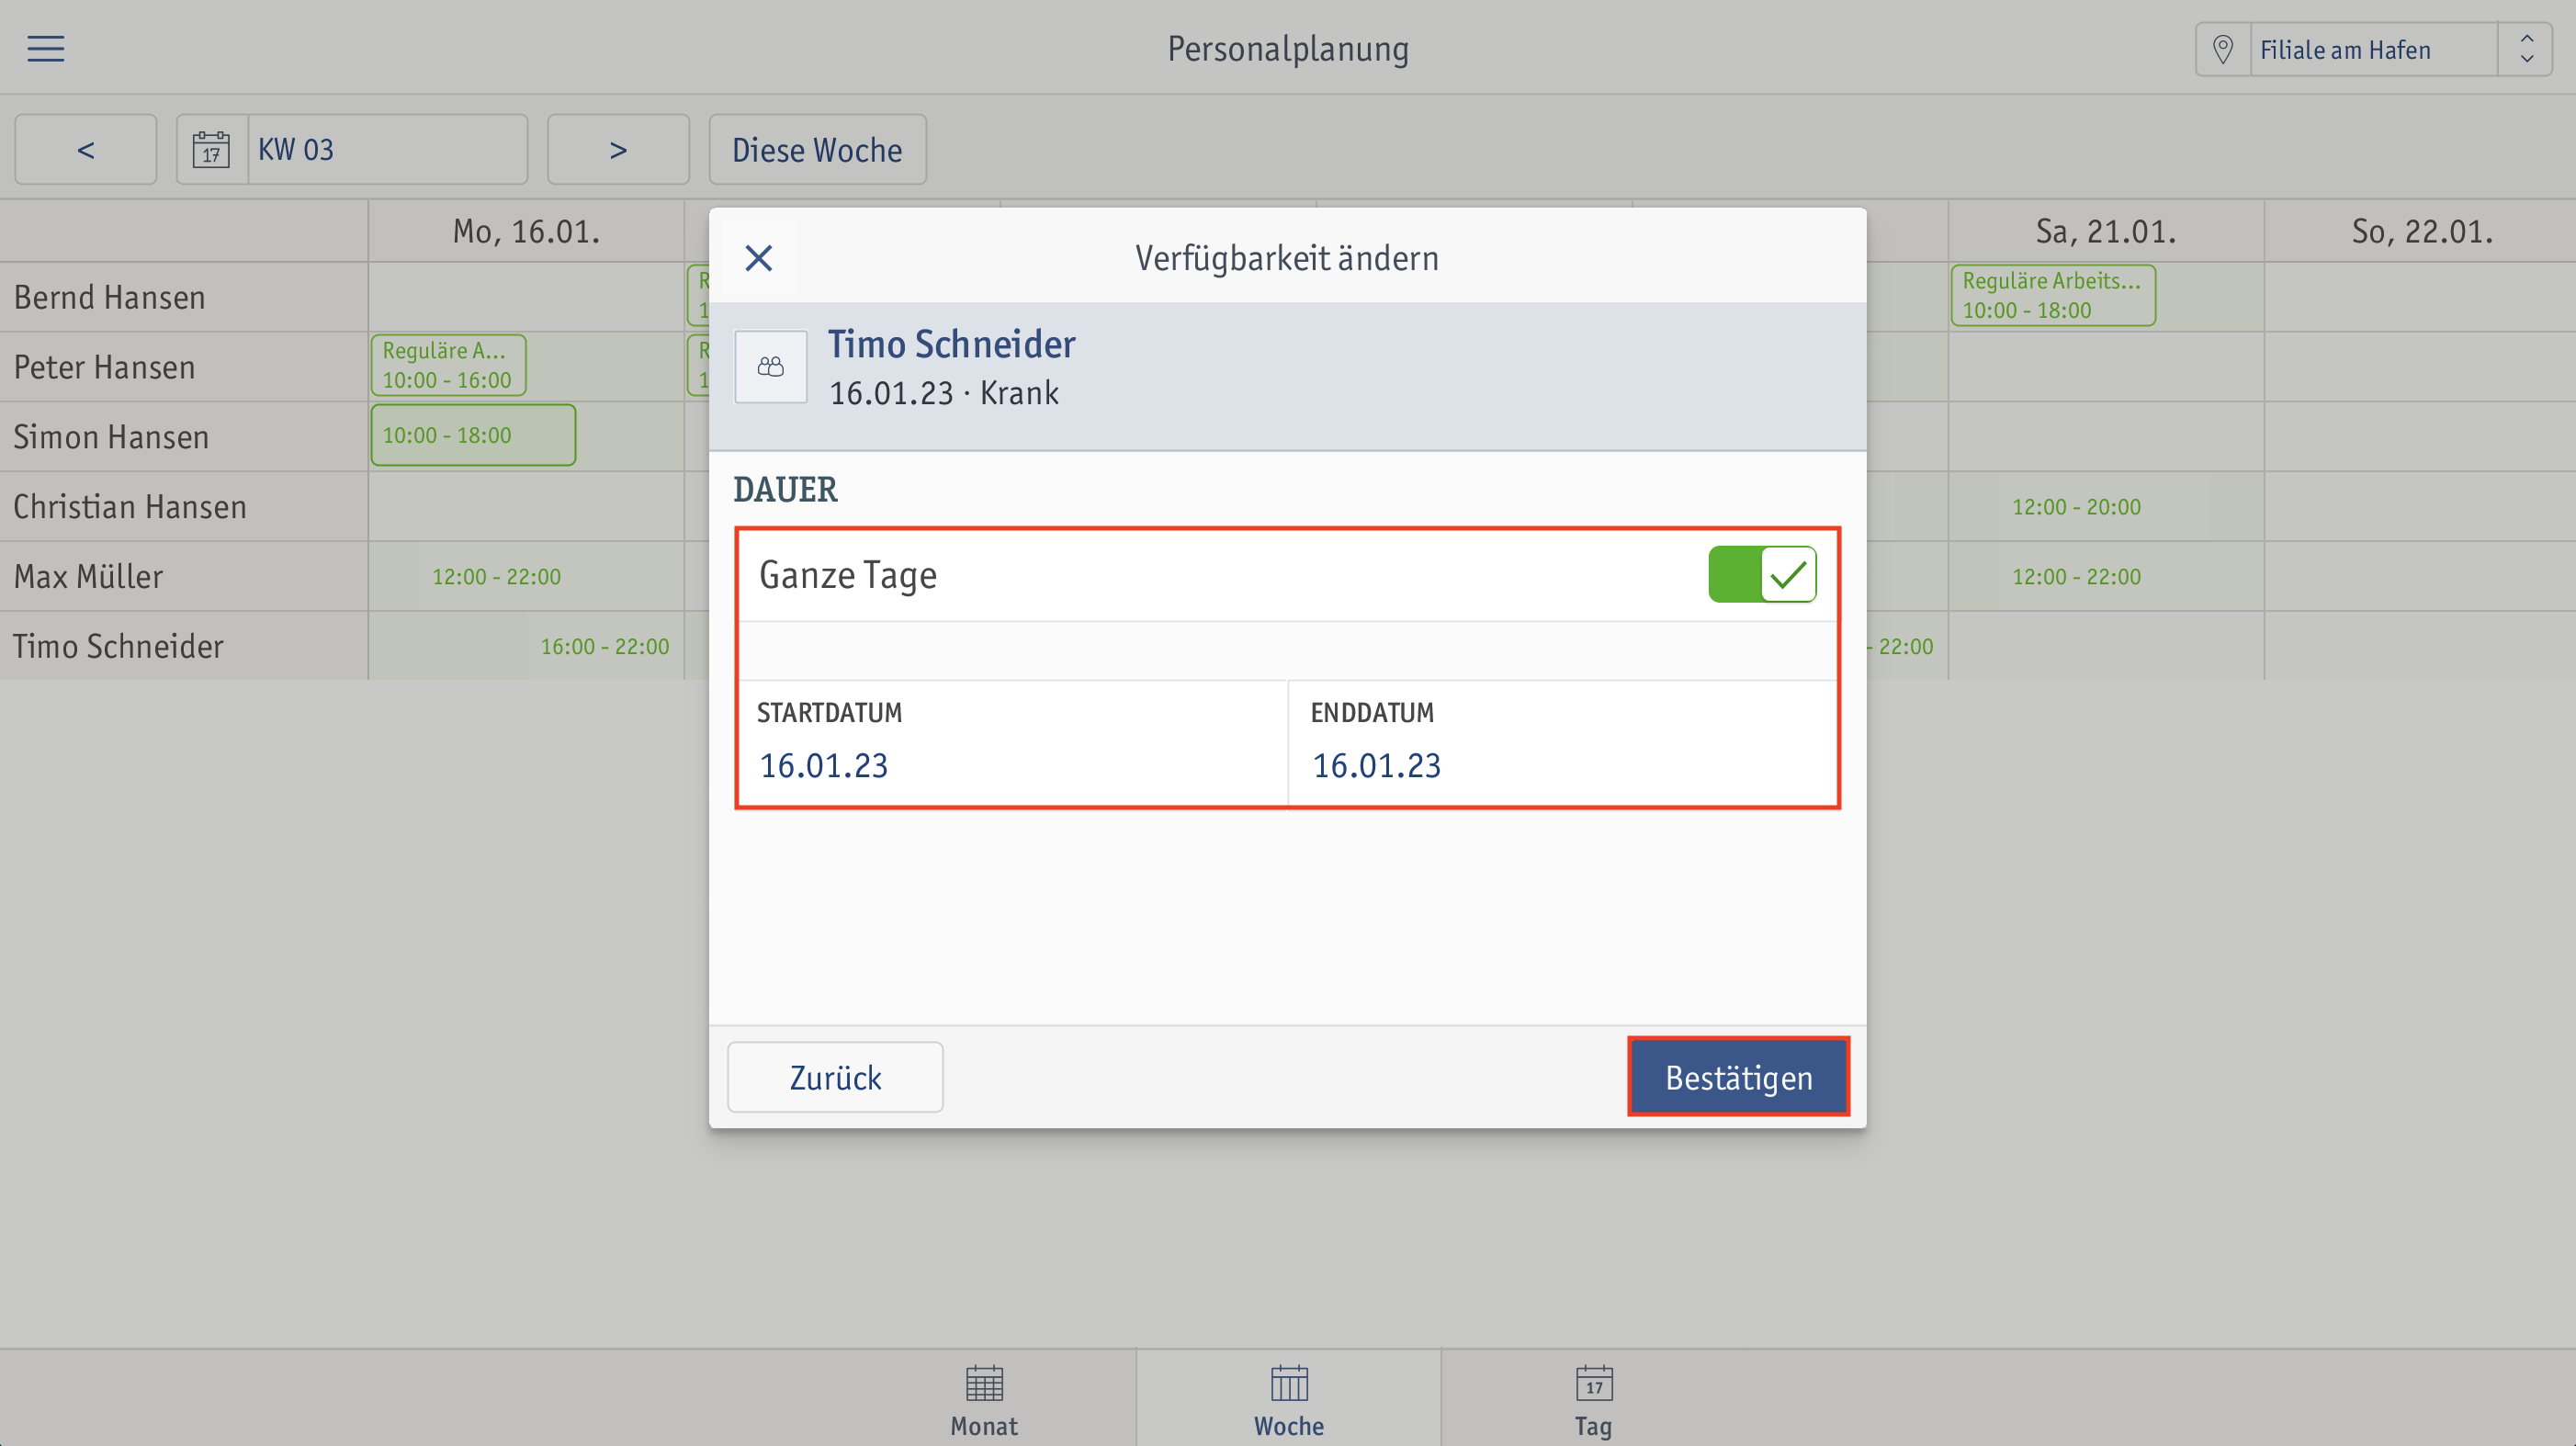Click the 16.01.23 · Krank subtitle text

coord(943,393)
